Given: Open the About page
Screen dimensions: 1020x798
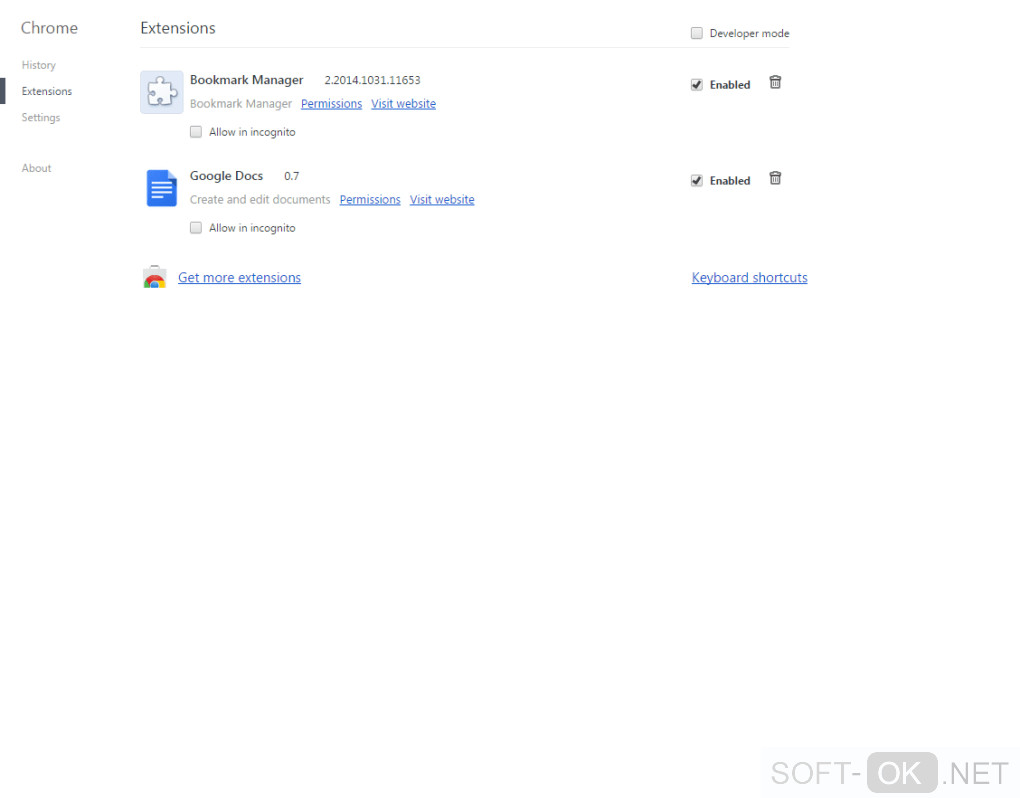Looking at the screenshot, I should pos(36,168).
